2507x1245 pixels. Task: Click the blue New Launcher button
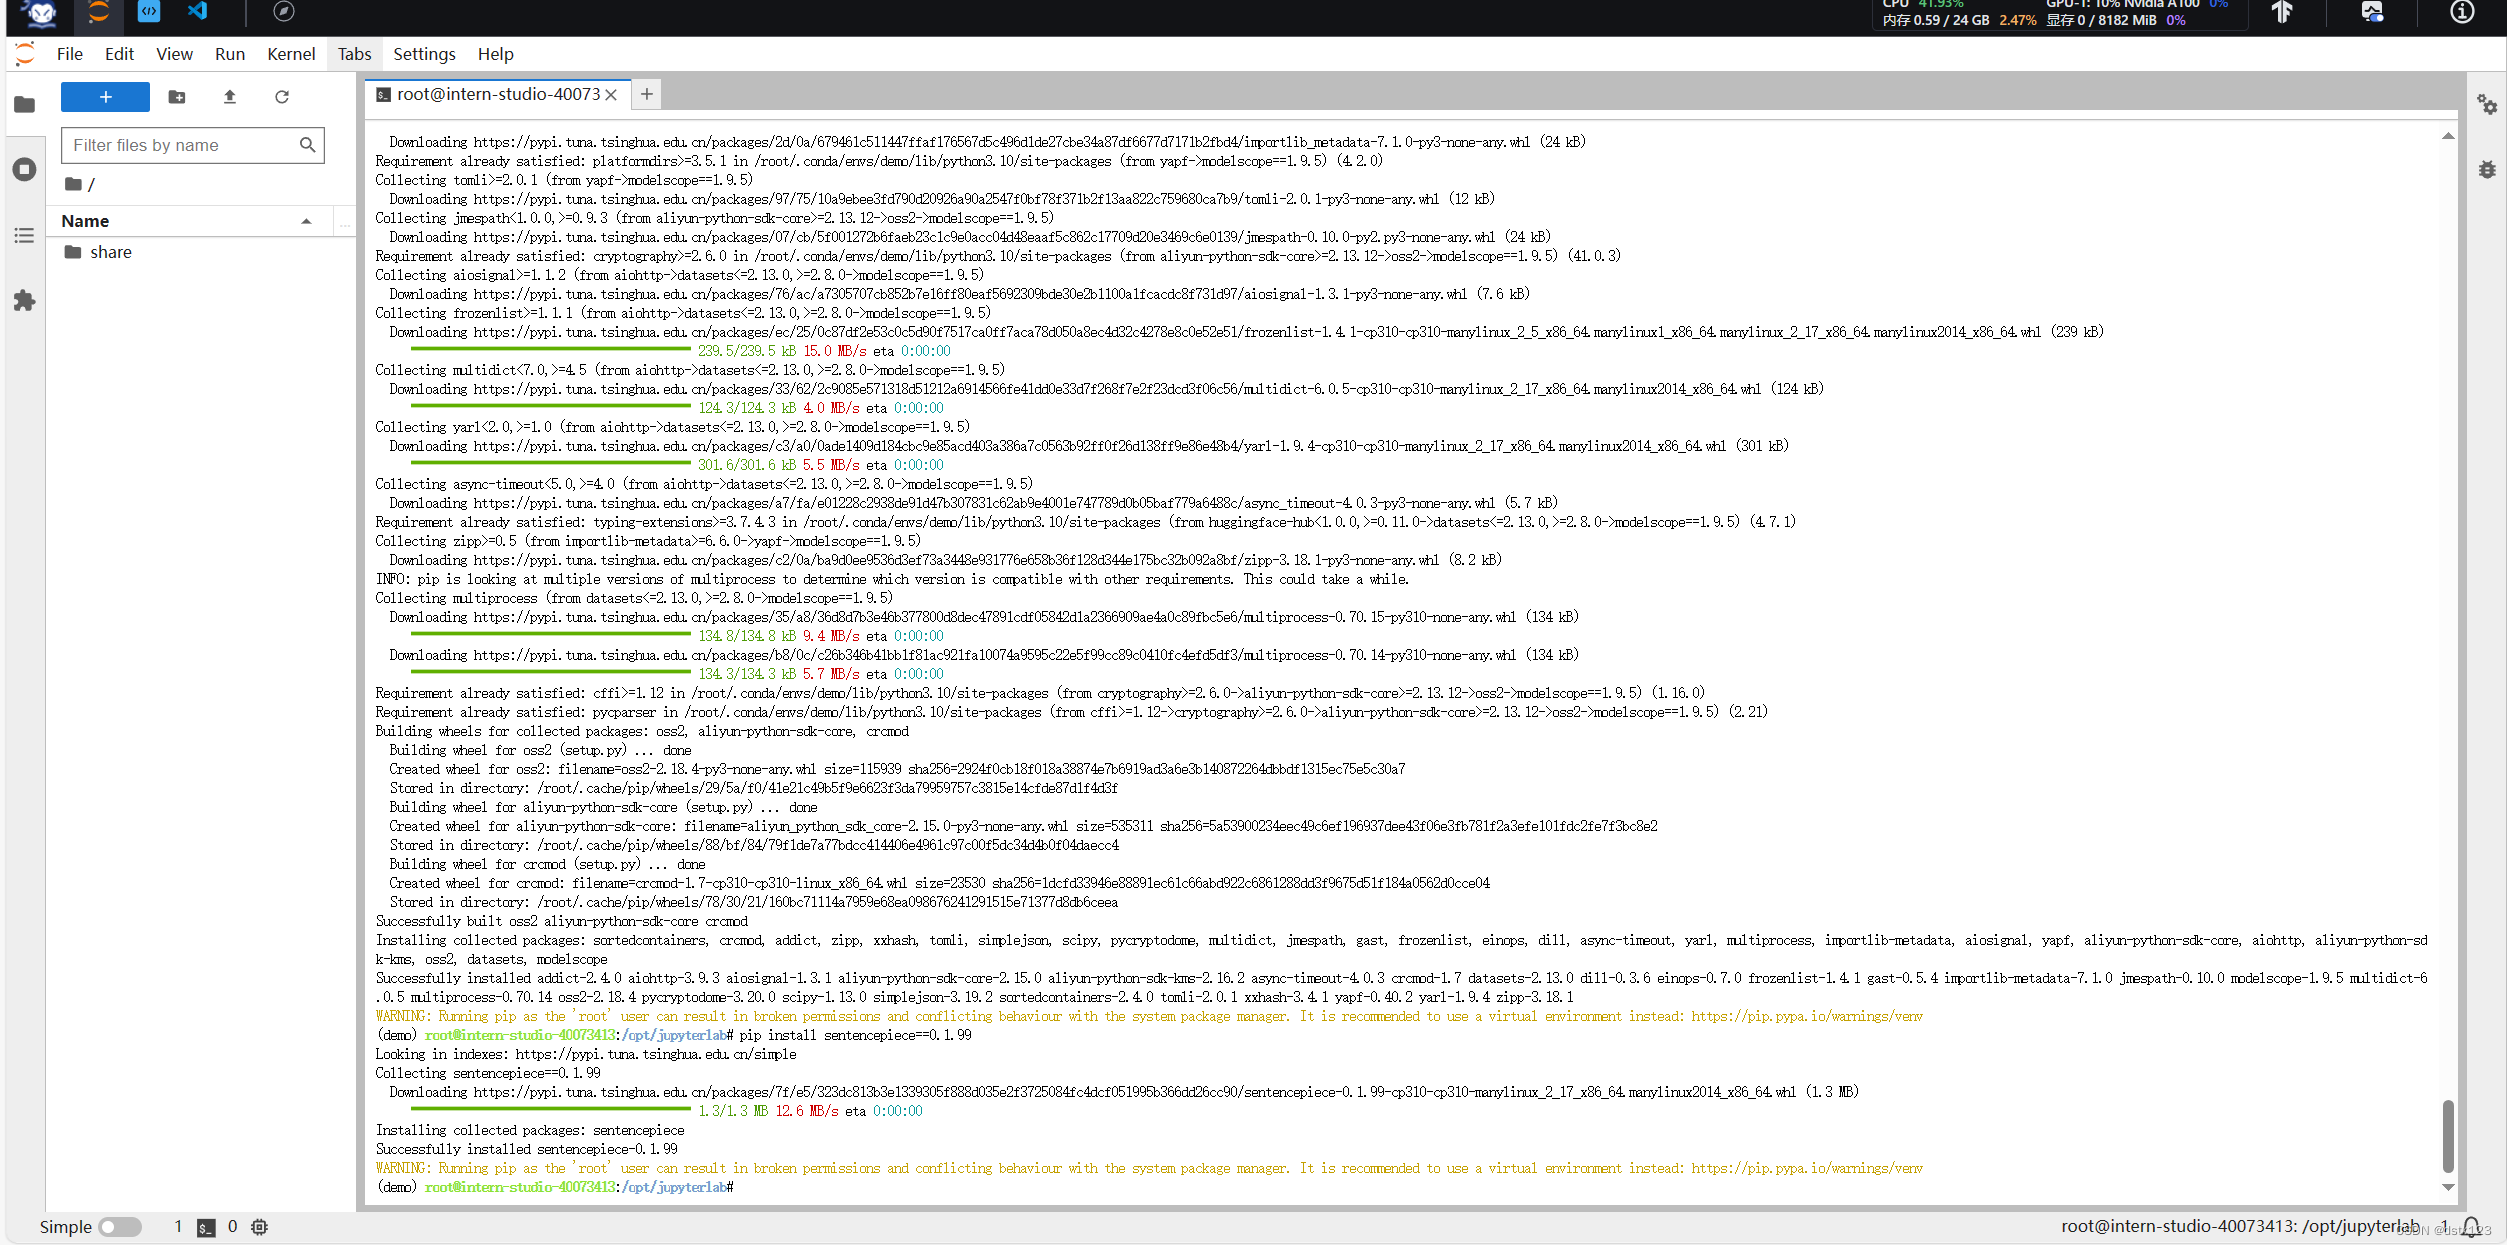(105, 97)
